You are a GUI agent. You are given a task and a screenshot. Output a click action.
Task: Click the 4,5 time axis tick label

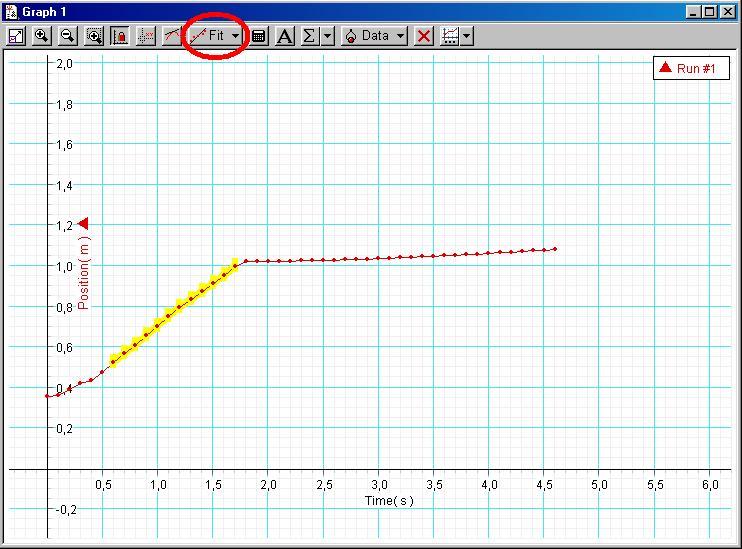[544, 485]
